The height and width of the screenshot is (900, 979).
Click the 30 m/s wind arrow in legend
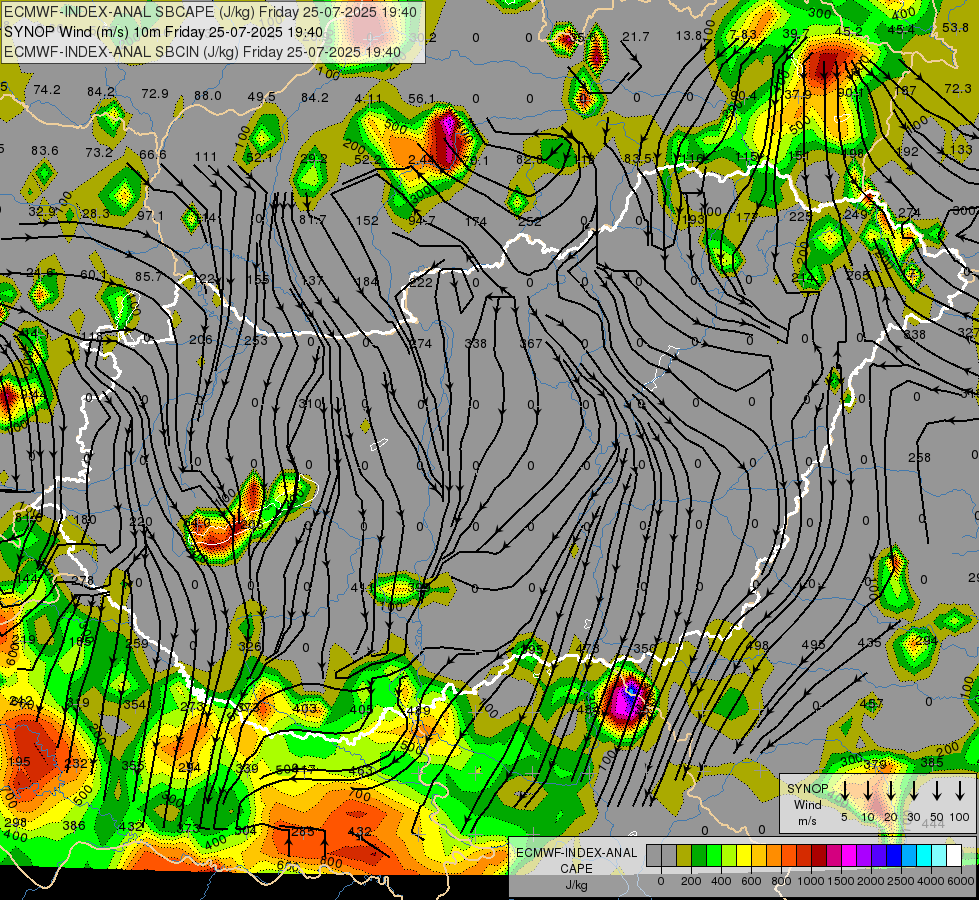(x=913, y=791)
